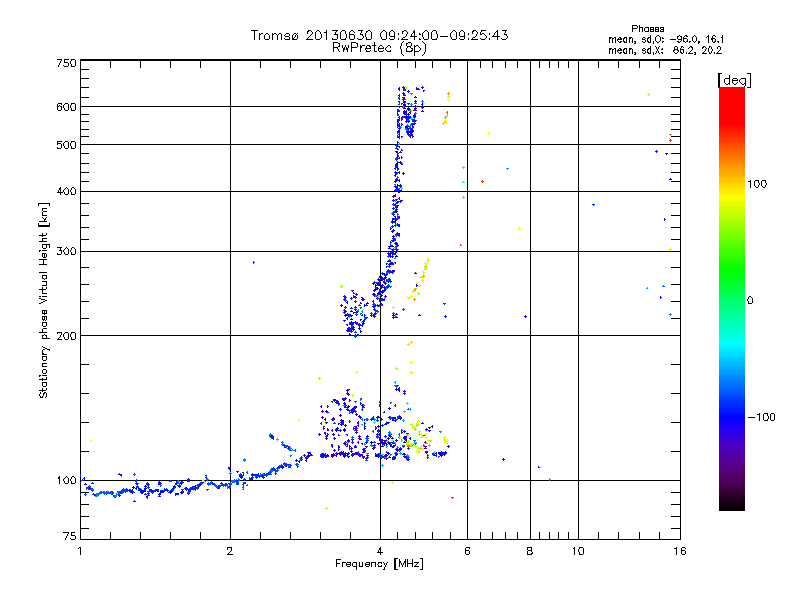800x600 pixels.
Task: Click the x-axis tick label '1'
Action: click(80, 551)
